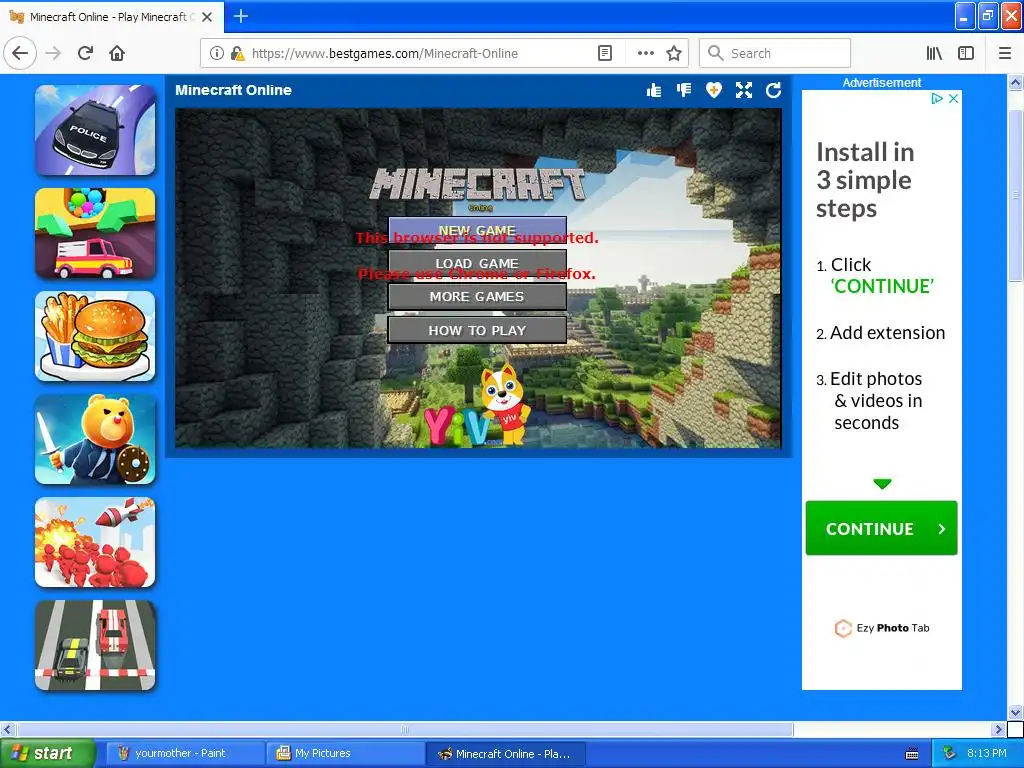
Task: Dislike the game with thumbs down icon
Action: coord(684,90)
